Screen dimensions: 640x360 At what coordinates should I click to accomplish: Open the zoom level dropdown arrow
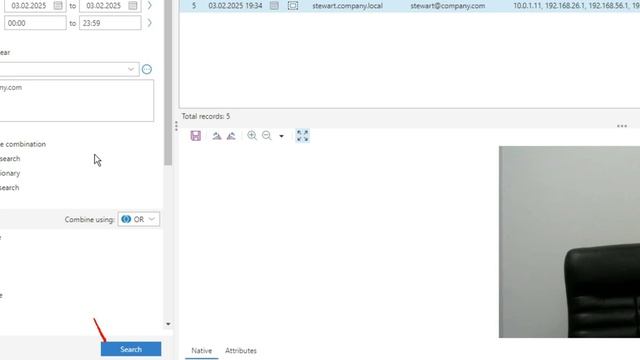click(281, 136)
